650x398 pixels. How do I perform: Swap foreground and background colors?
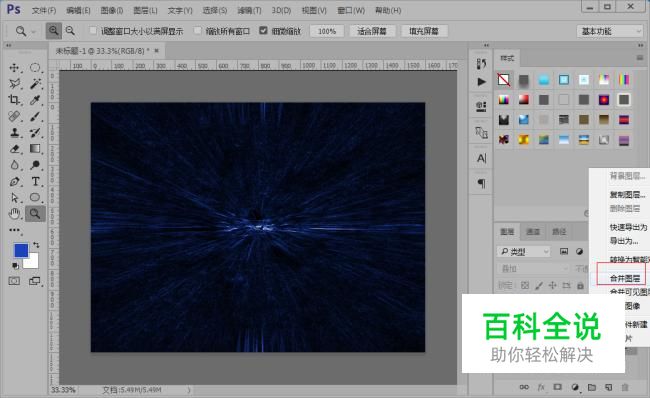[x=36, y=245]
